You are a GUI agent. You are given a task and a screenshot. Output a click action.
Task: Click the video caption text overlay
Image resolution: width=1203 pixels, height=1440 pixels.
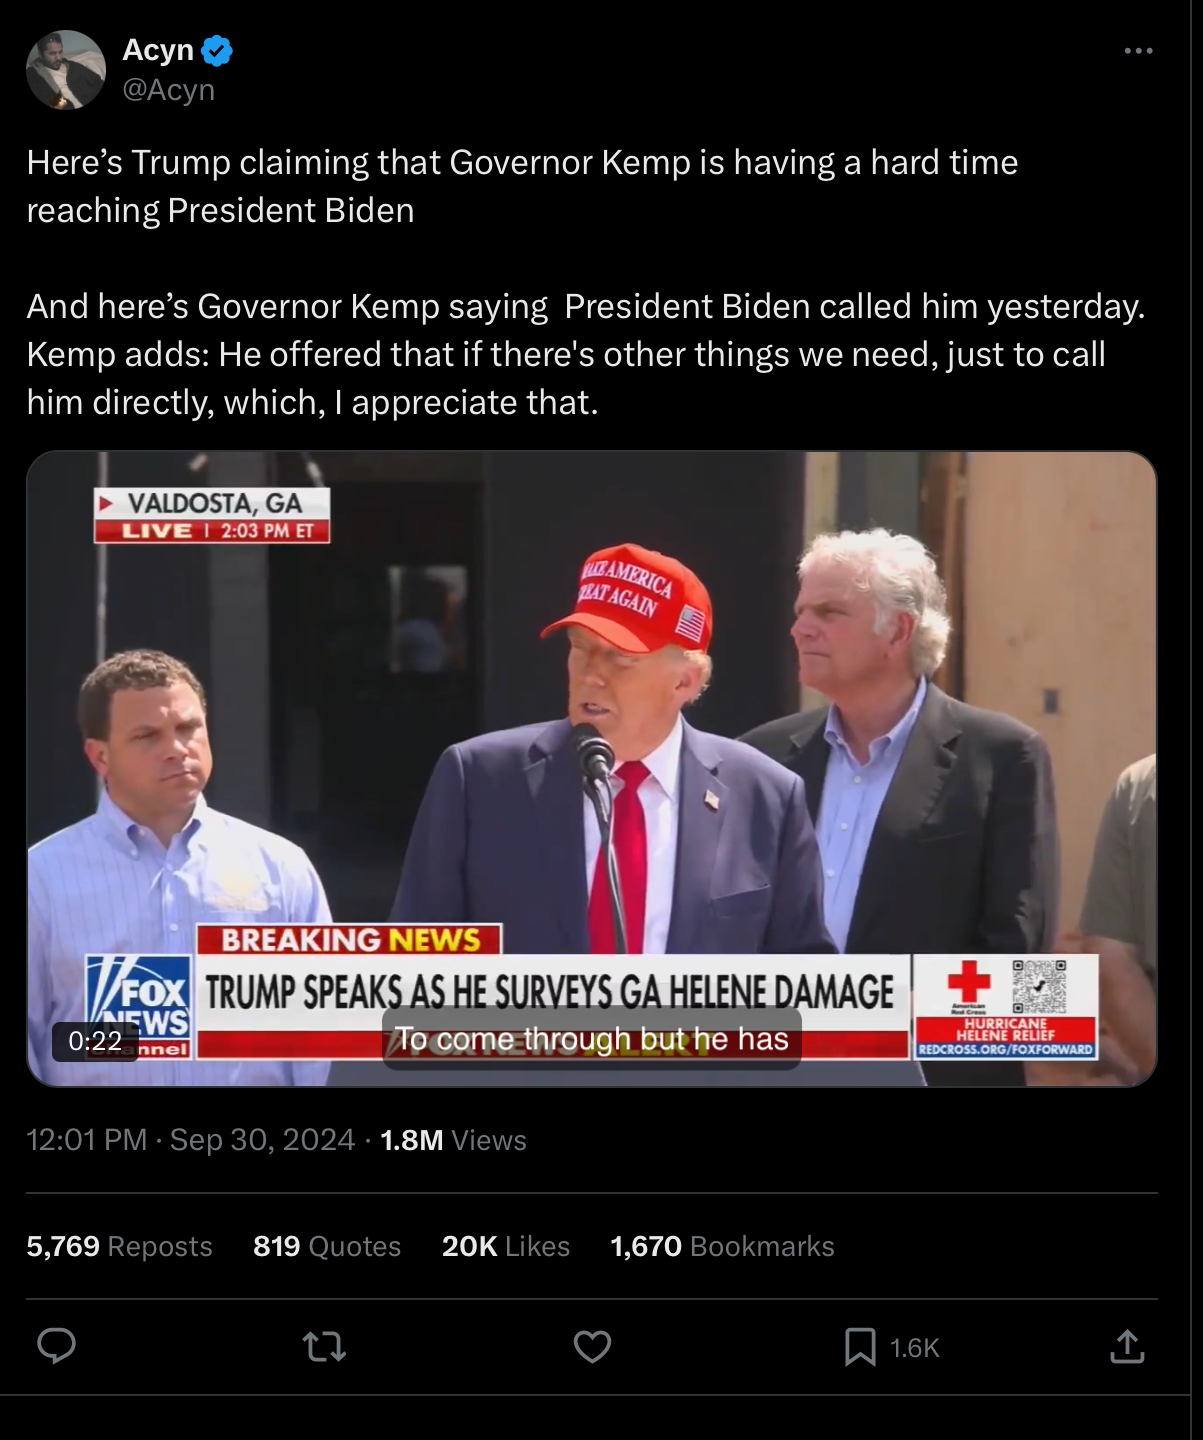(592, 1039)
